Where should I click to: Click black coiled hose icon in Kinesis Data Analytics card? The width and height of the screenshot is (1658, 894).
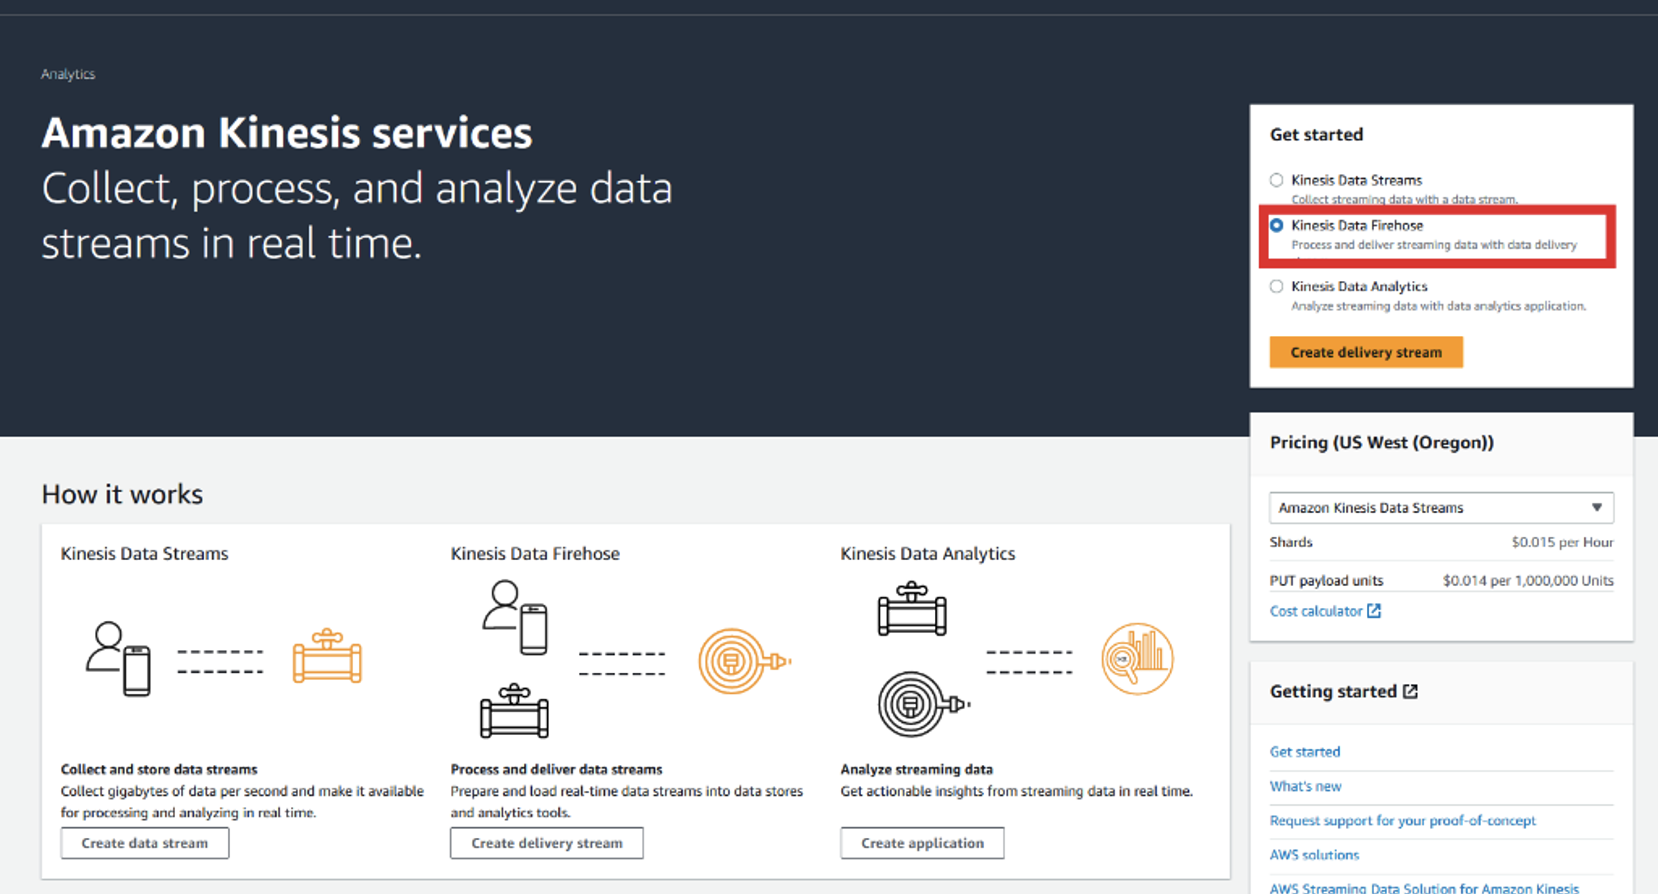(924, 704)
